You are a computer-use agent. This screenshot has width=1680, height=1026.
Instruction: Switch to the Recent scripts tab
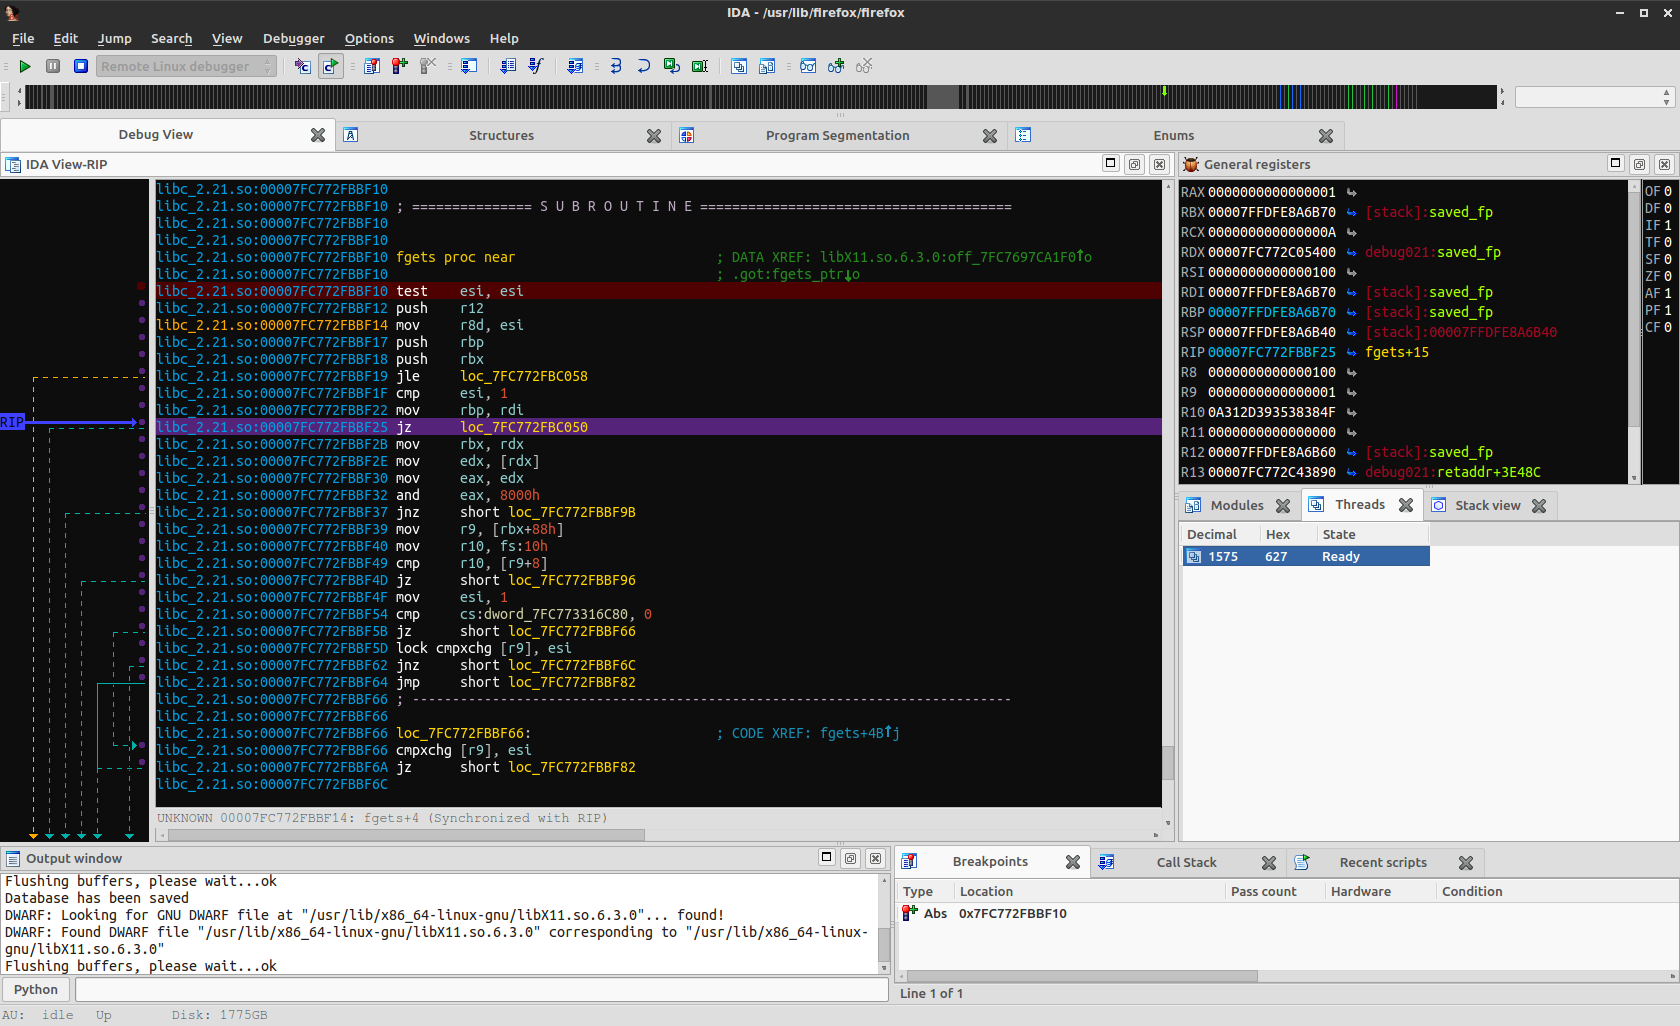[1383, 862]
